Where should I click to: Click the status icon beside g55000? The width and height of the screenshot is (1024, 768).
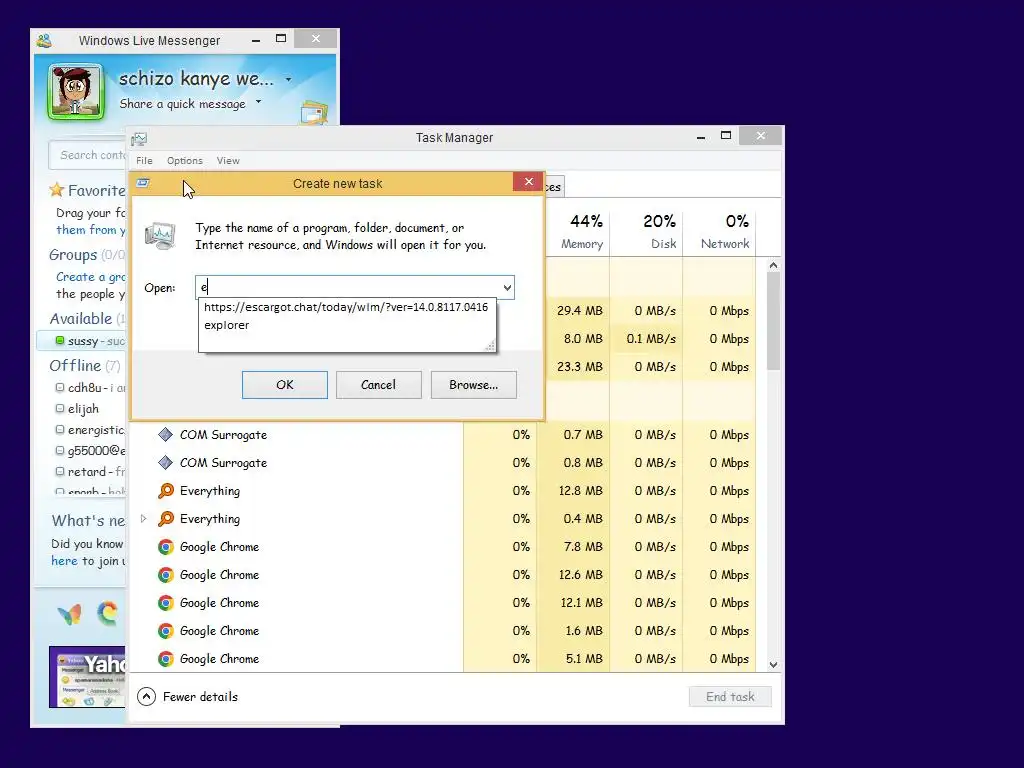[60, 451]
